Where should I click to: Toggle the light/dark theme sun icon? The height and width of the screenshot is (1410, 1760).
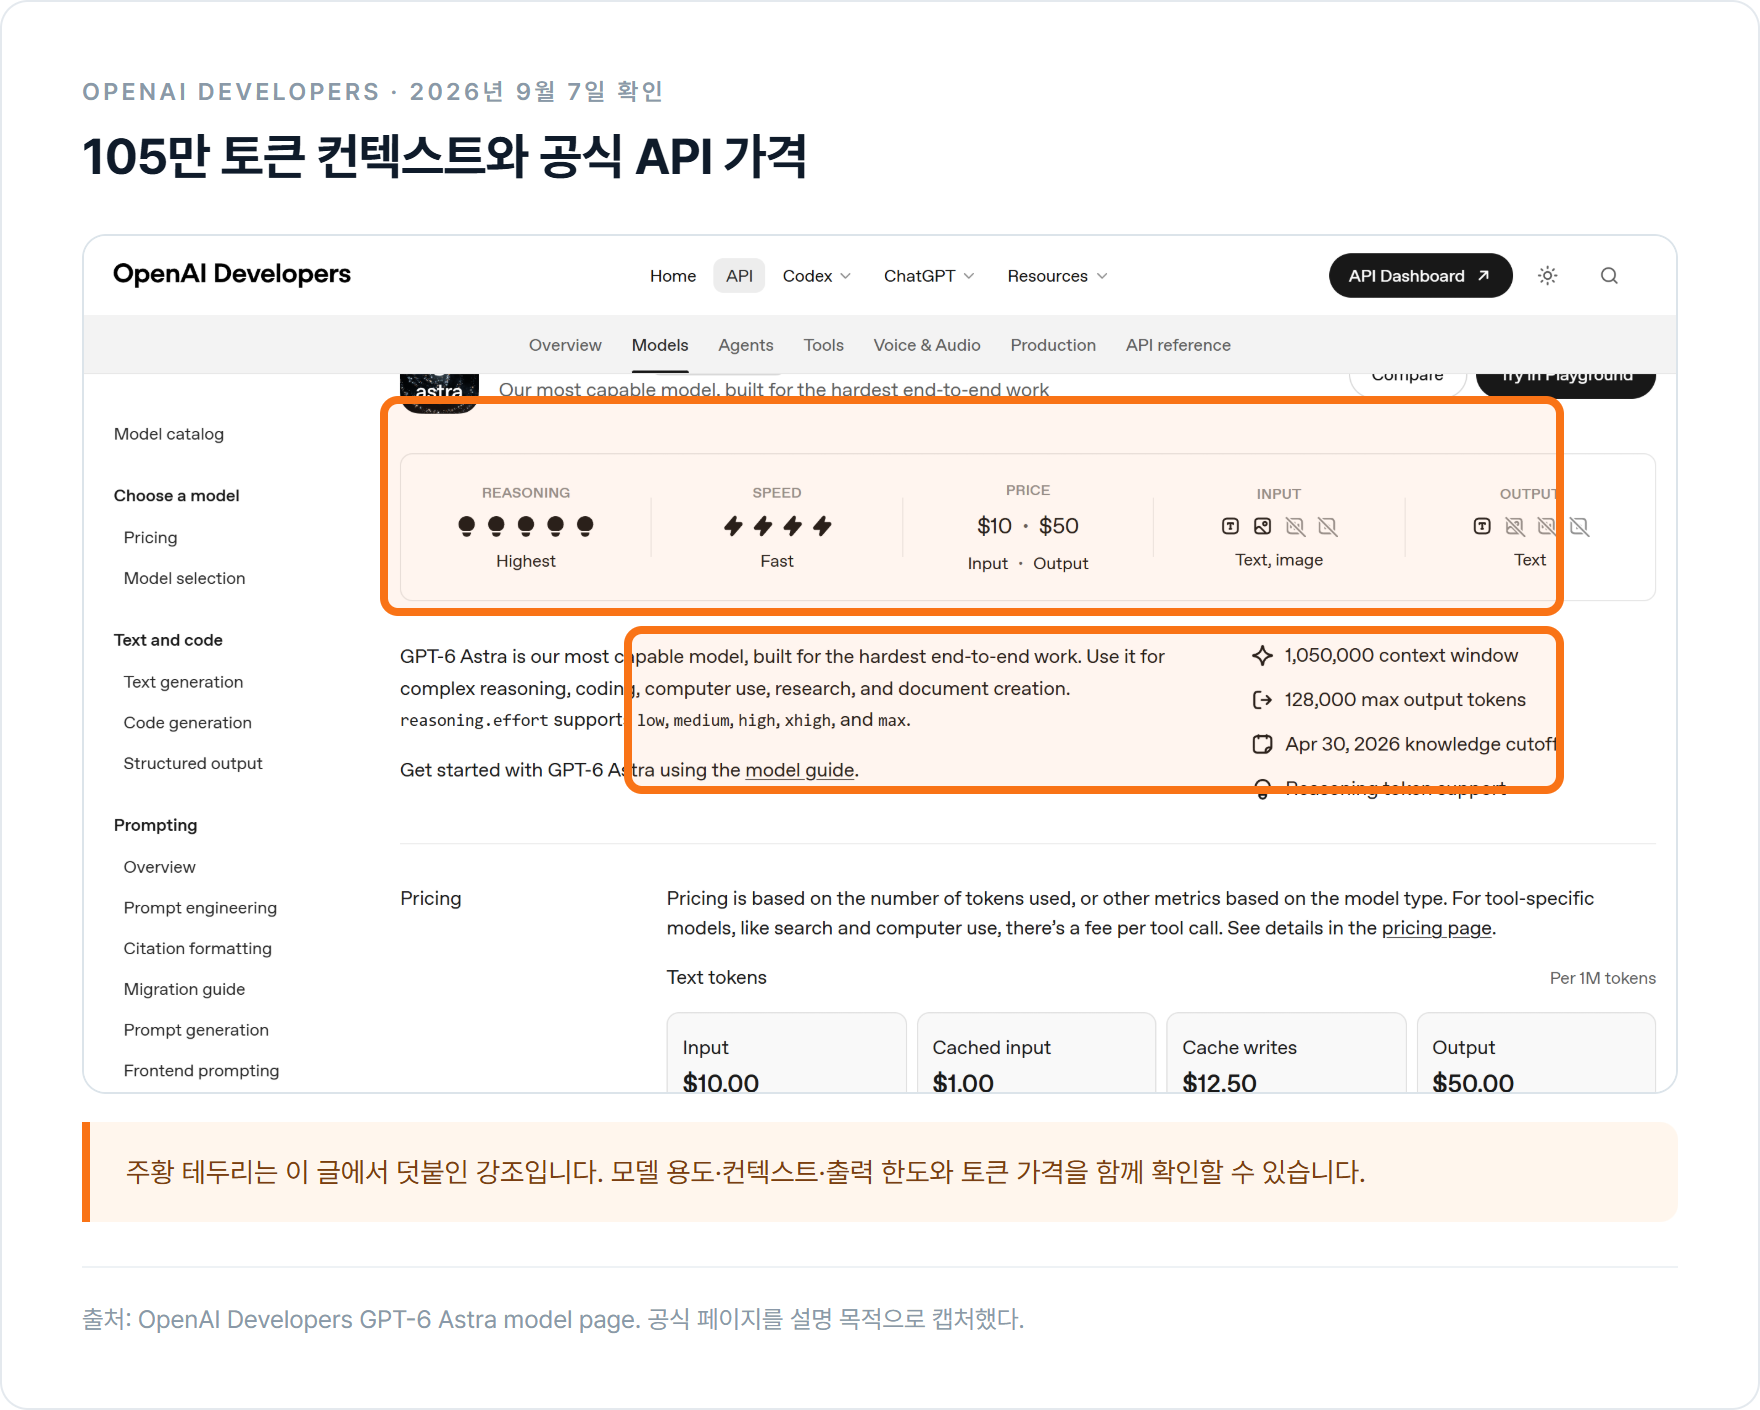pyautogui.click(x=1548, y=276)
